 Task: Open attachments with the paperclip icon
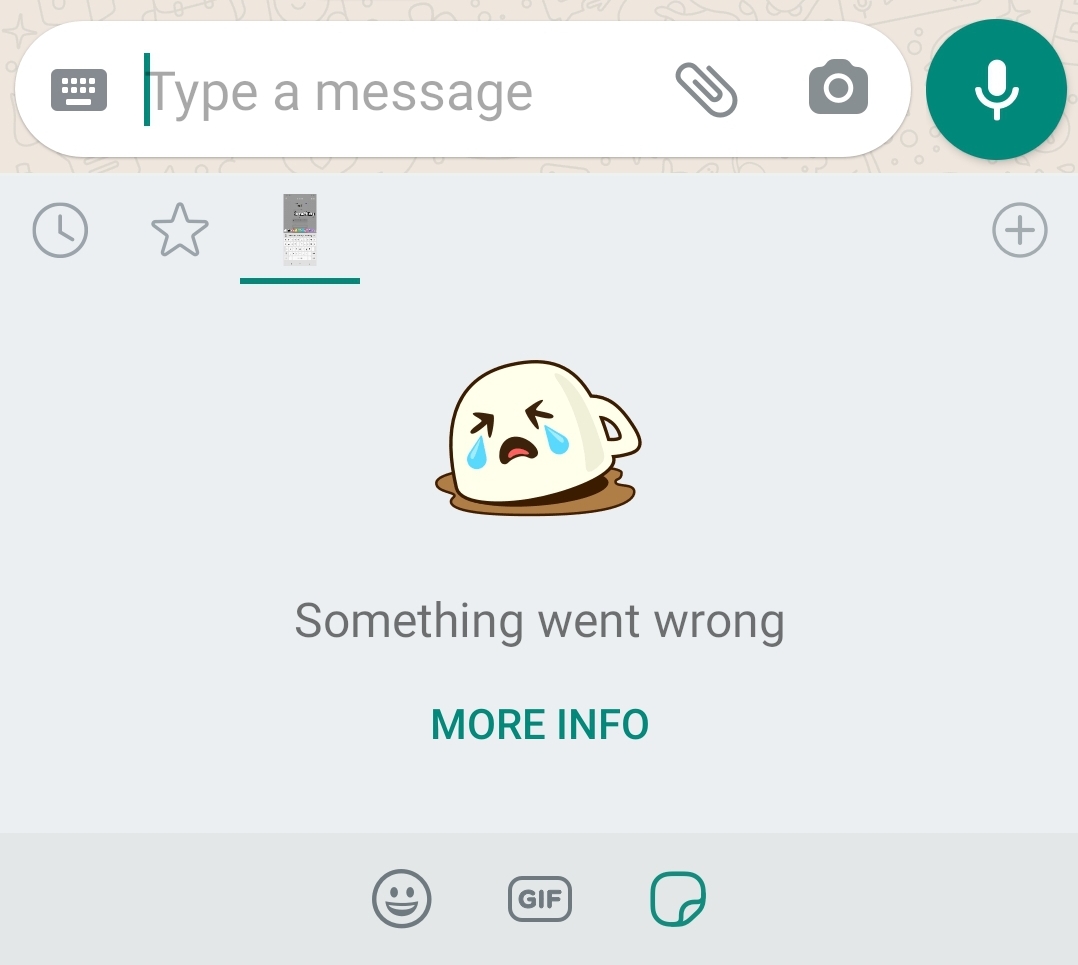[x=706, y=89]
